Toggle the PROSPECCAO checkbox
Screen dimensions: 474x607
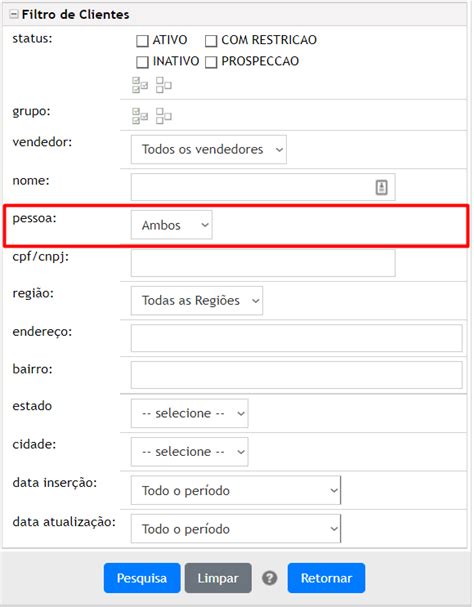pyautogui.click(x=211, y=62)
